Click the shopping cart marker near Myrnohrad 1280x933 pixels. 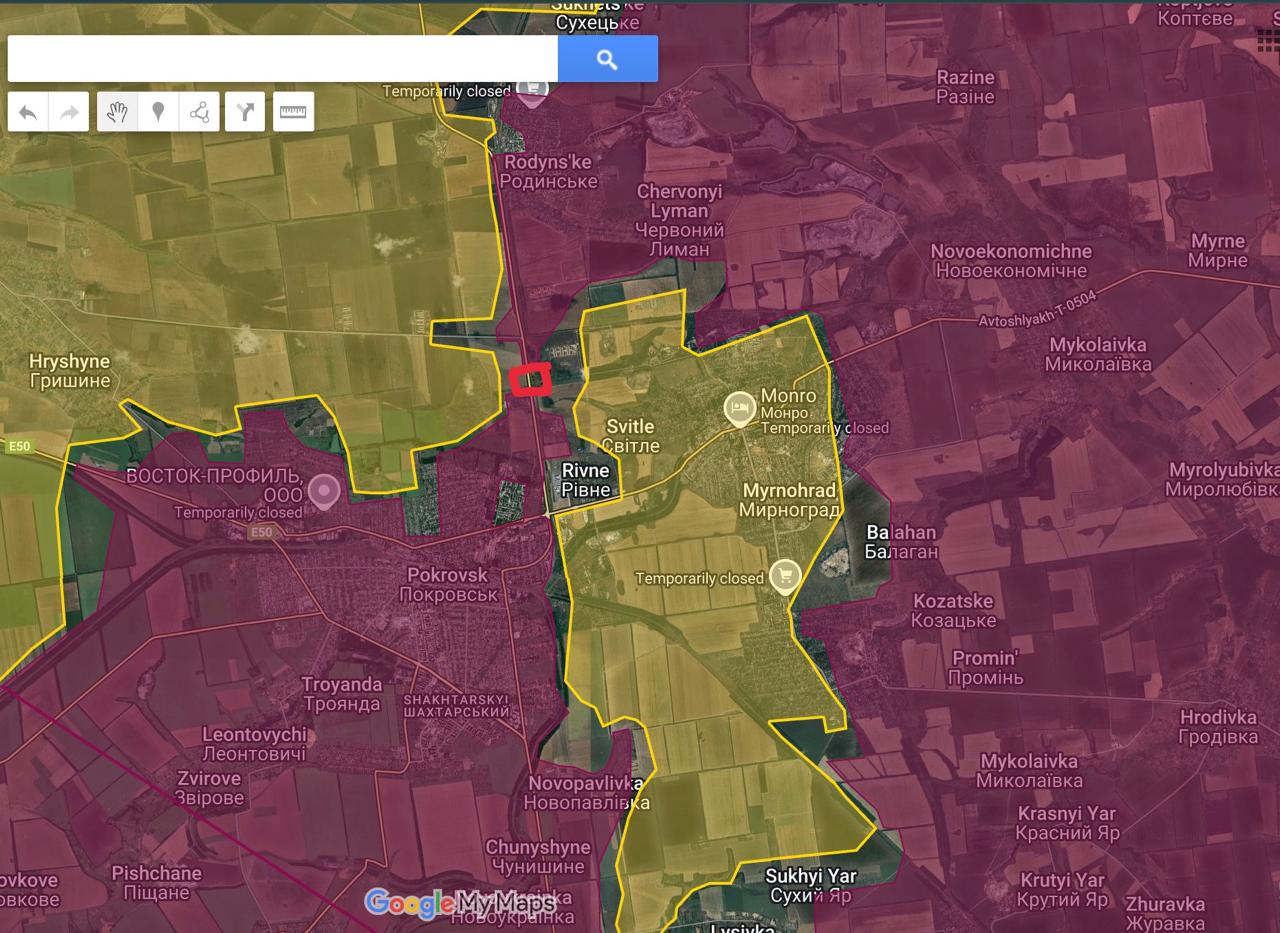[x=785, y=577]
